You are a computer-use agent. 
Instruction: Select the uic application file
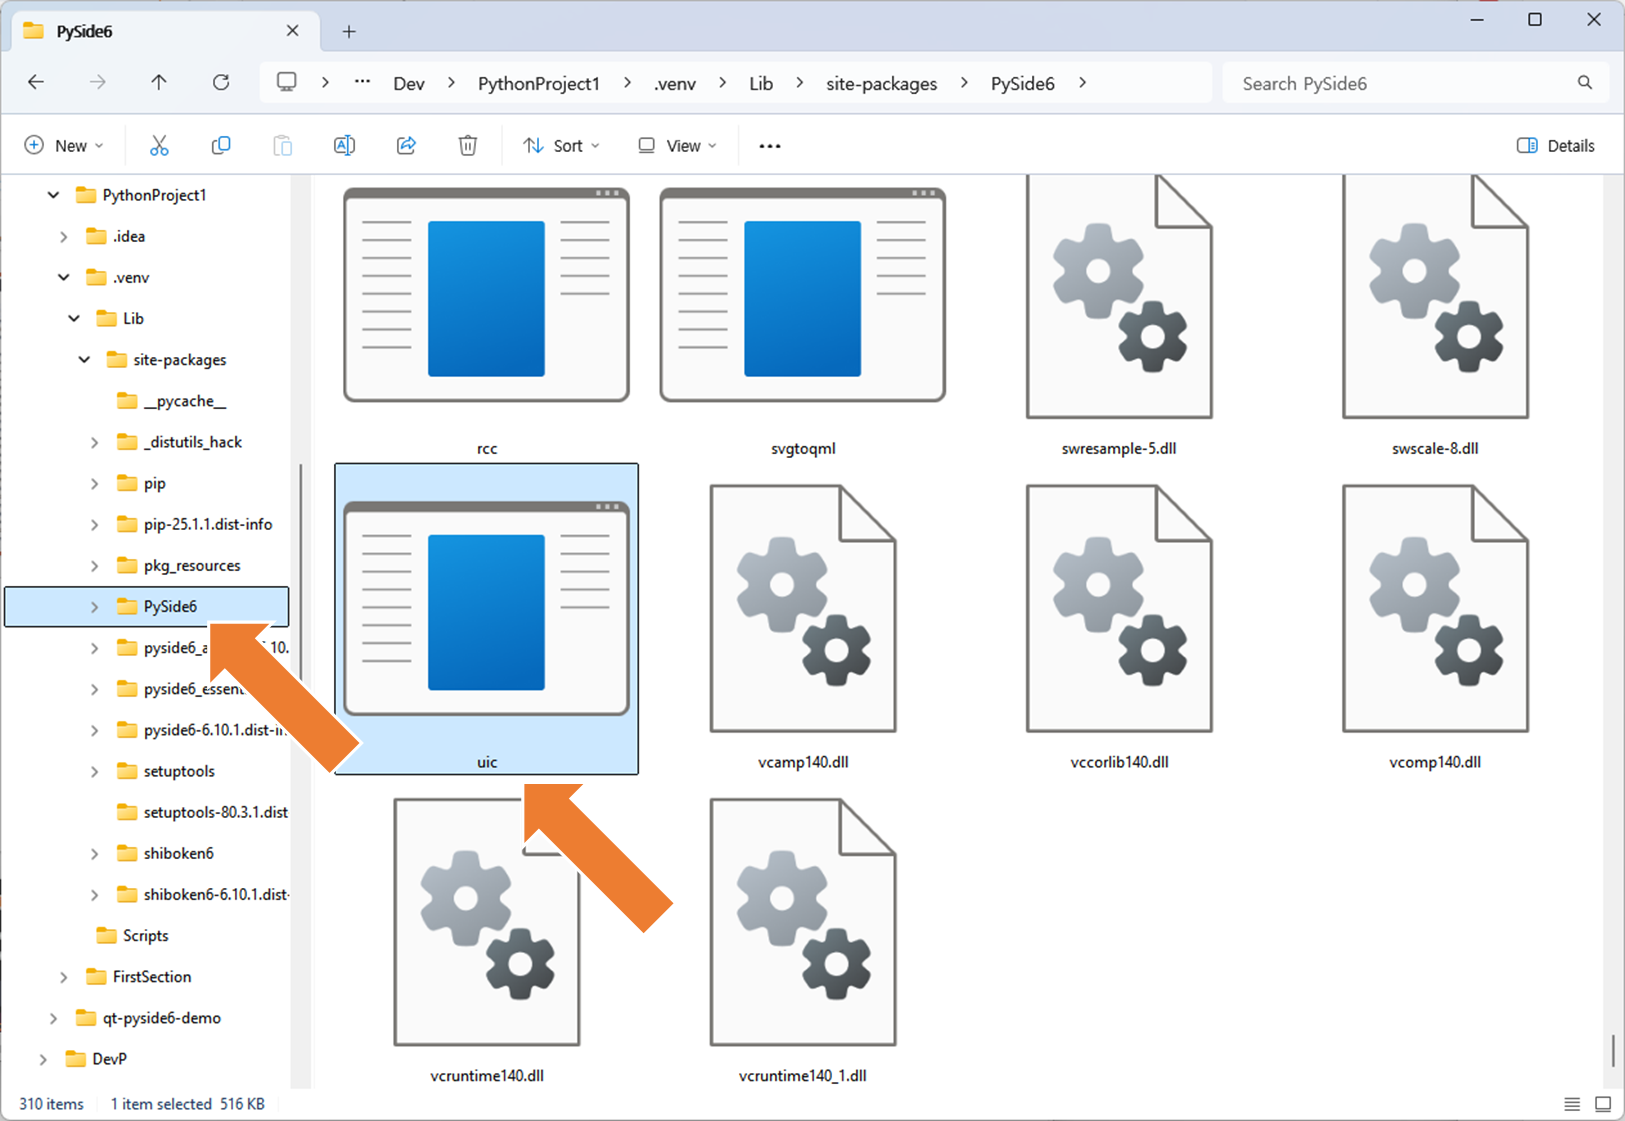pyautogui.click(x=487, y=619)
